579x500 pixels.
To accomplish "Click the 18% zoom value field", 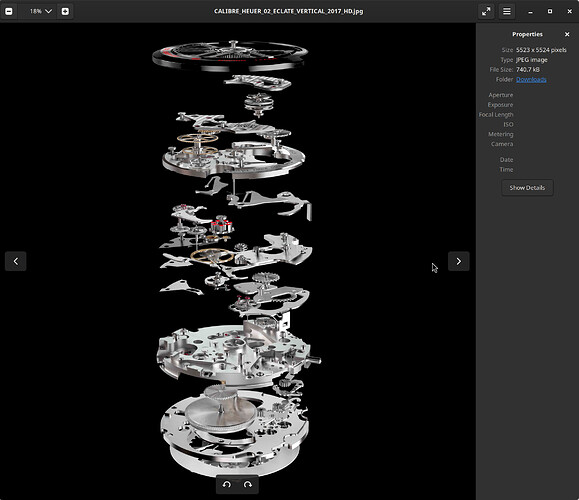I will point(36,11).
